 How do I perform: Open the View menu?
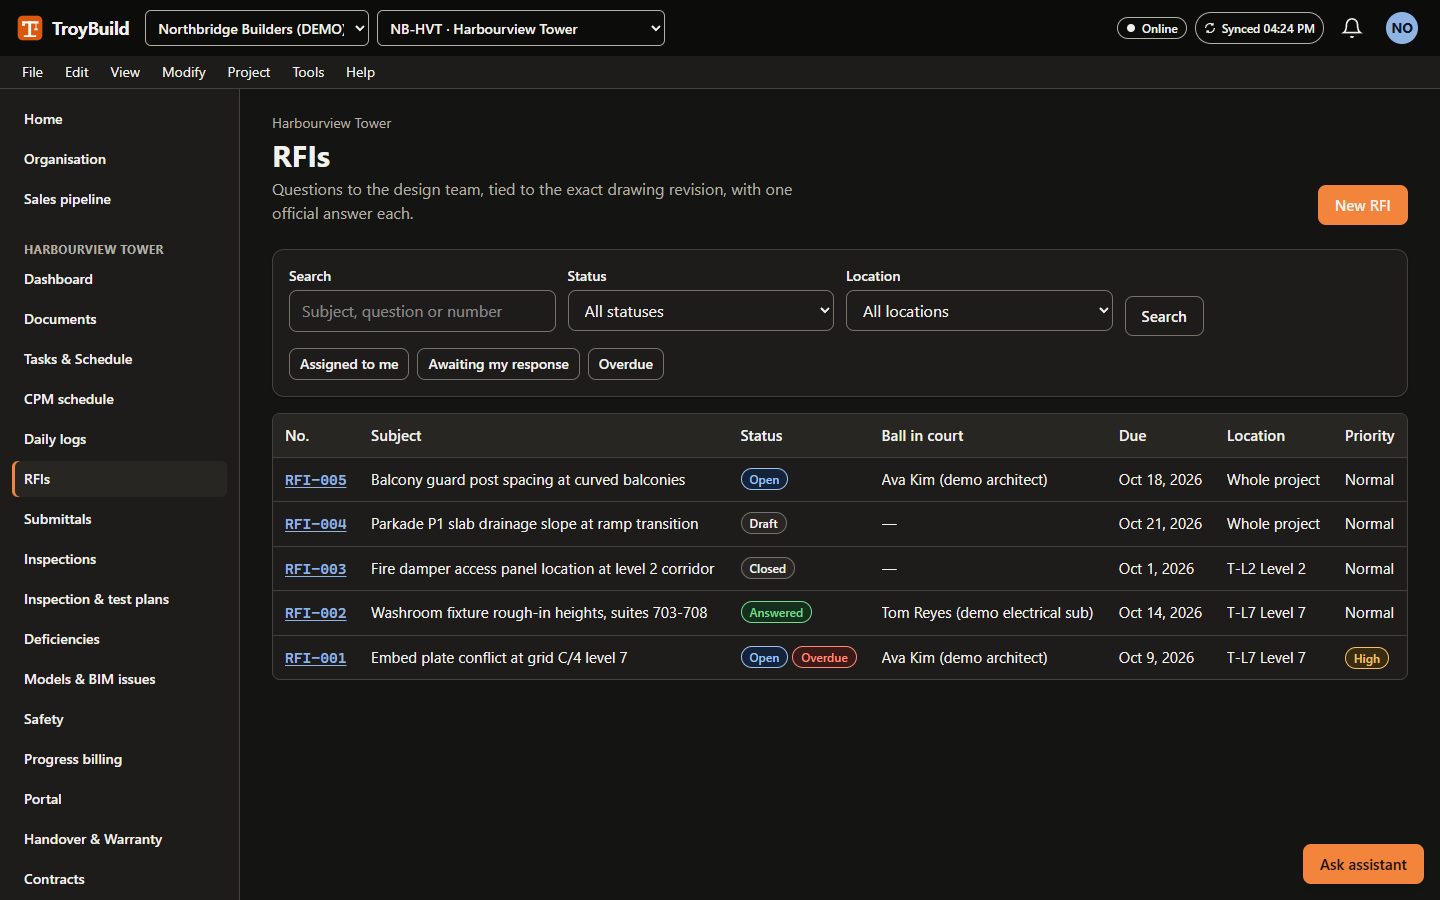pyautogui.click(x=125, y=72)
